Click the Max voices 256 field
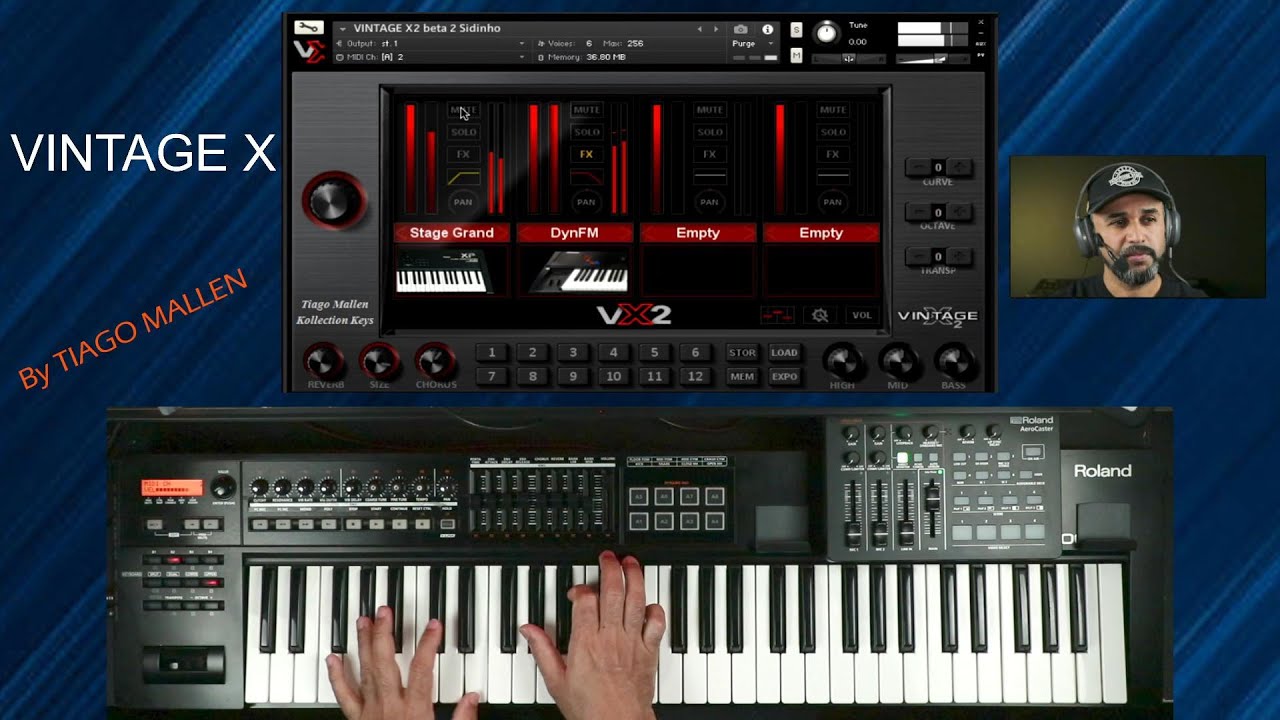1280x720 pixels. click(x=625, y=44)
